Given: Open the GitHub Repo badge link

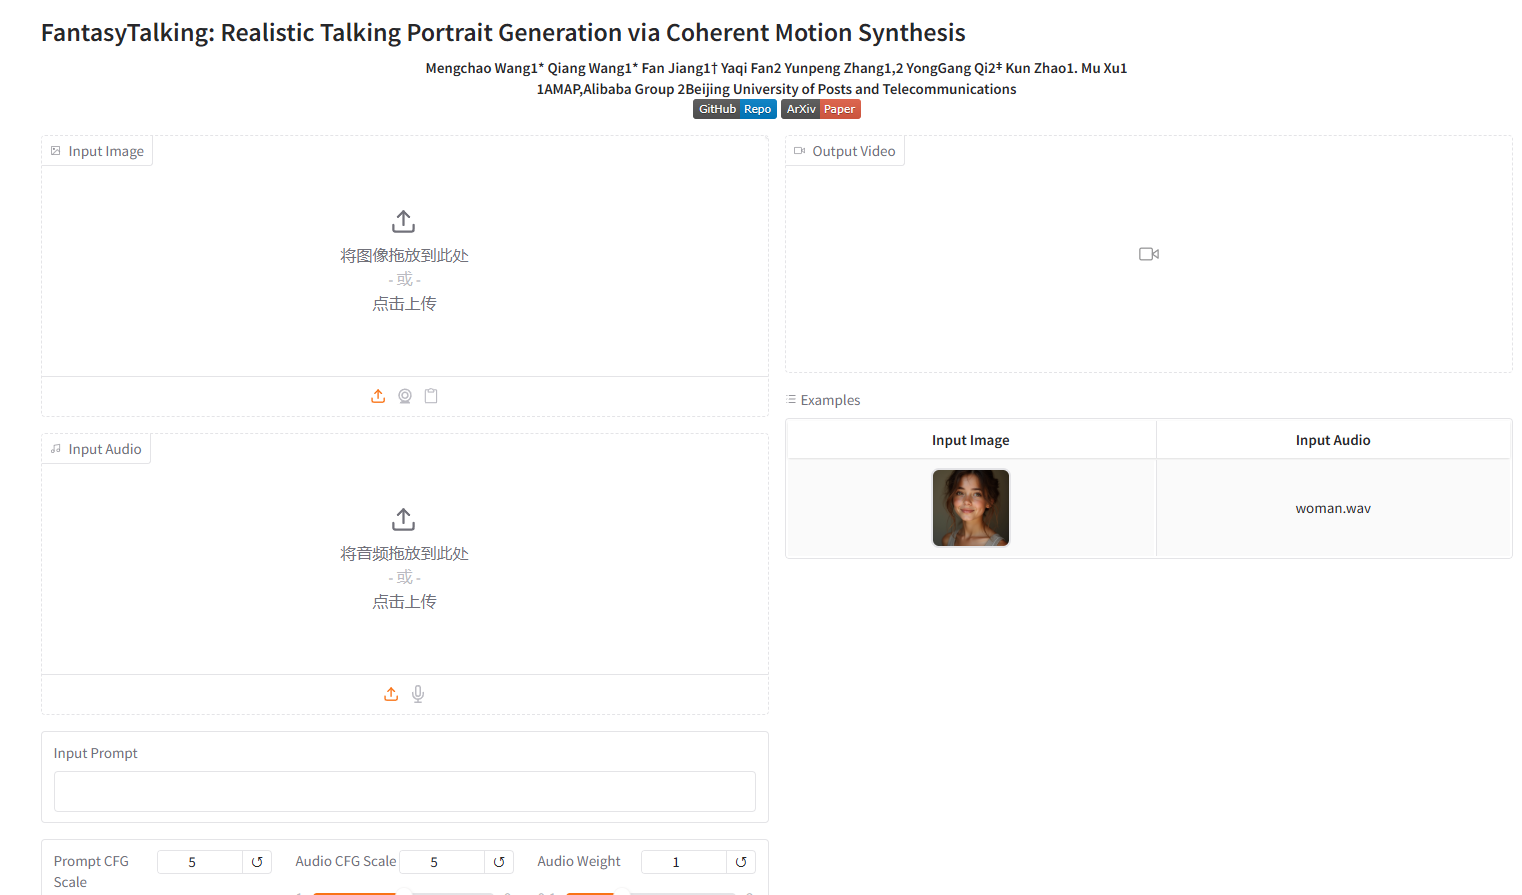Looking at the screenshot, I should click(734, 109).
